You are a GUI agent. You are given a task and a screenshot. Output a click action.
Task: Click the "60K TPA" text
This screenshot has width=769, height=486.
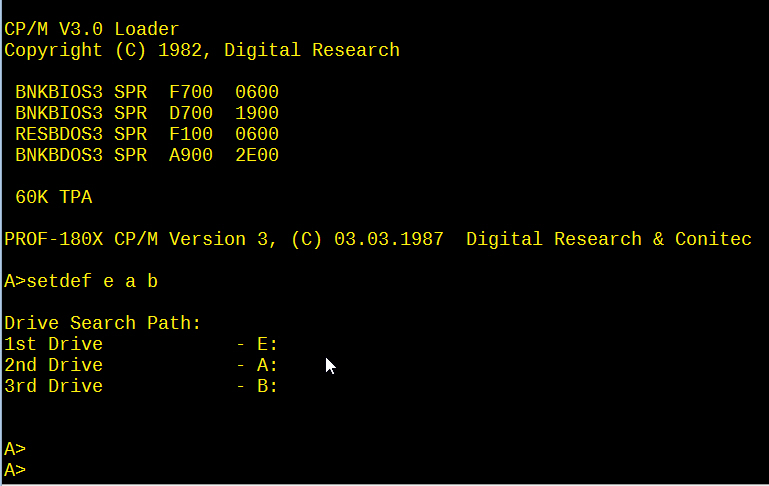coord(53,198)
